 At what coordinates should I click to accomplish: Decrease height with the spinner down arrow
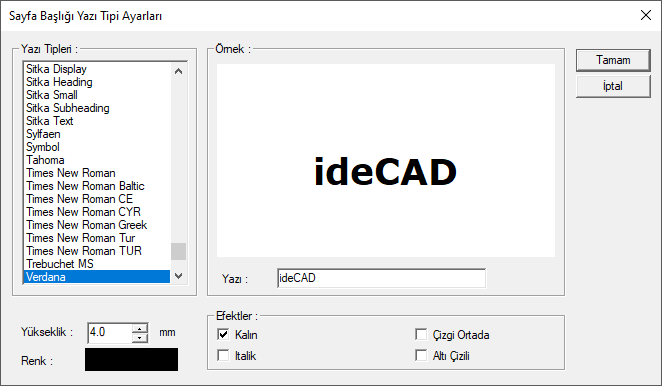pos(139,338)
